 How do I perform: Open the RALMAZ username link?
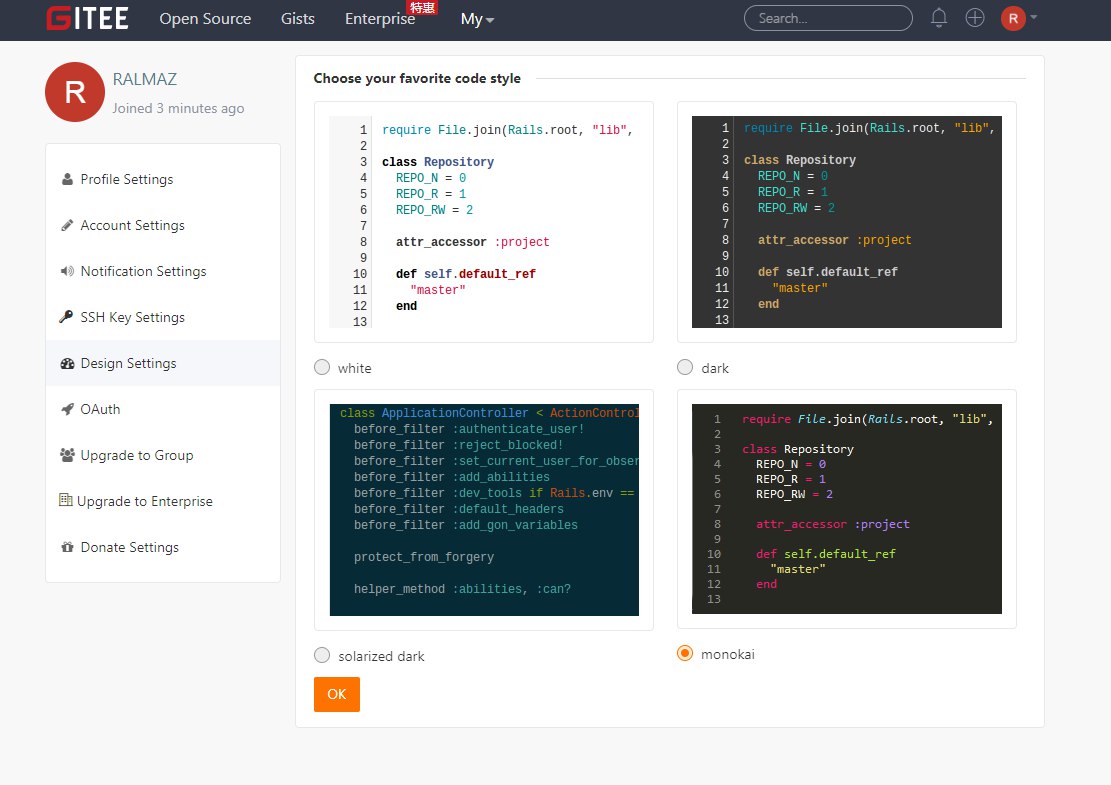point(145,79)
